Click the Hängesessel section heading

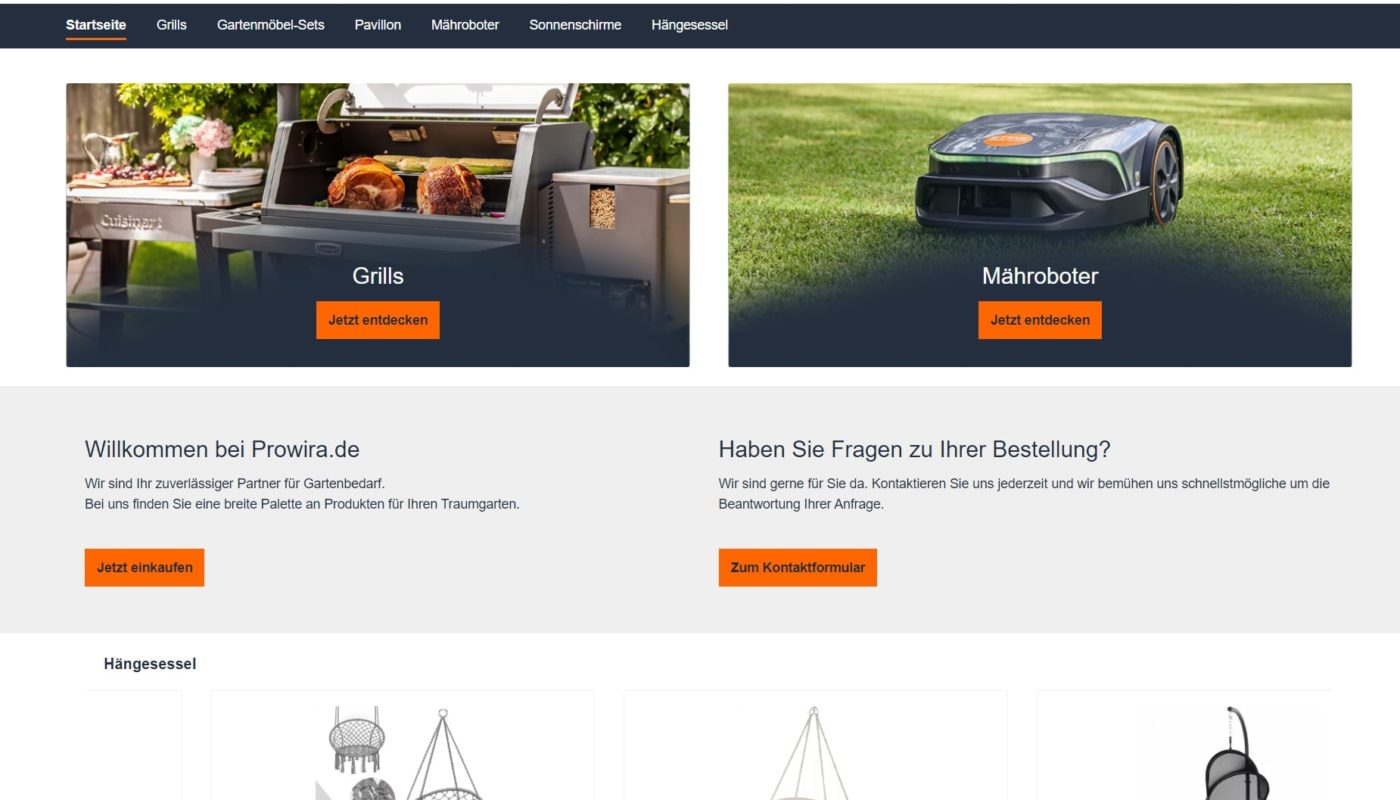[150, 664]
